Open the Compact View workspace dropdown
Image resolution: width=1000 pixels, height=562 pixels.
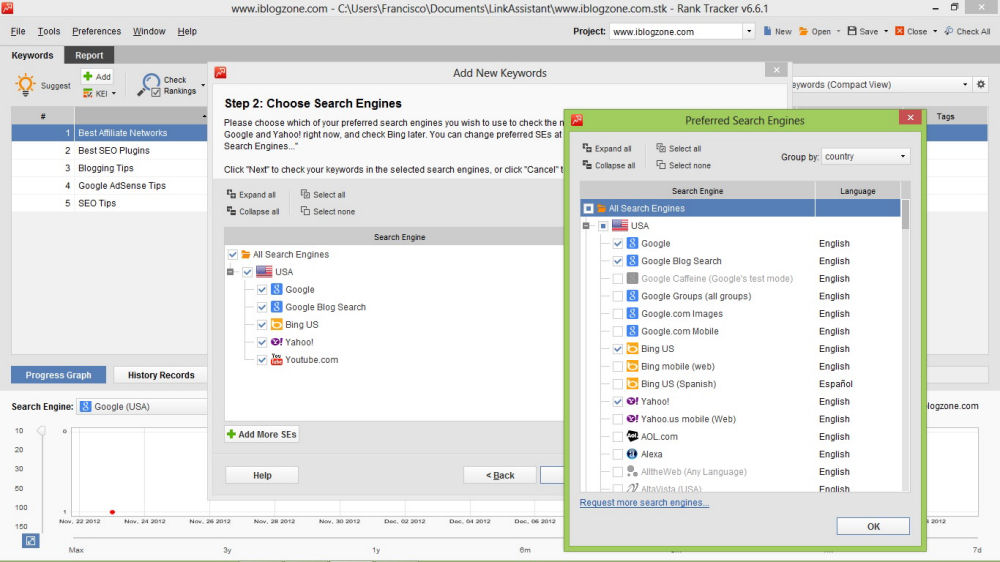pos(964,84)
